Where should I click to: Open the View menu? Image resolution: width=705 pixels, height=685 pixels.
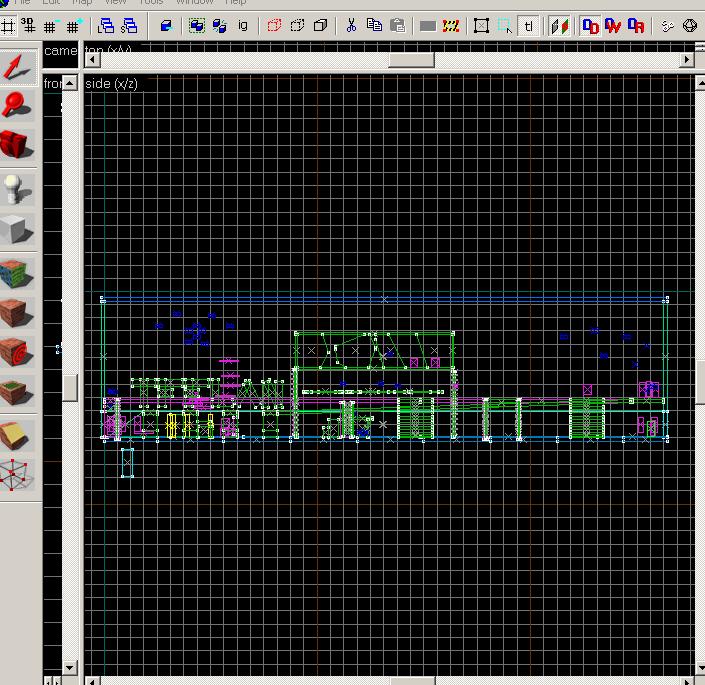pos(115,2)
